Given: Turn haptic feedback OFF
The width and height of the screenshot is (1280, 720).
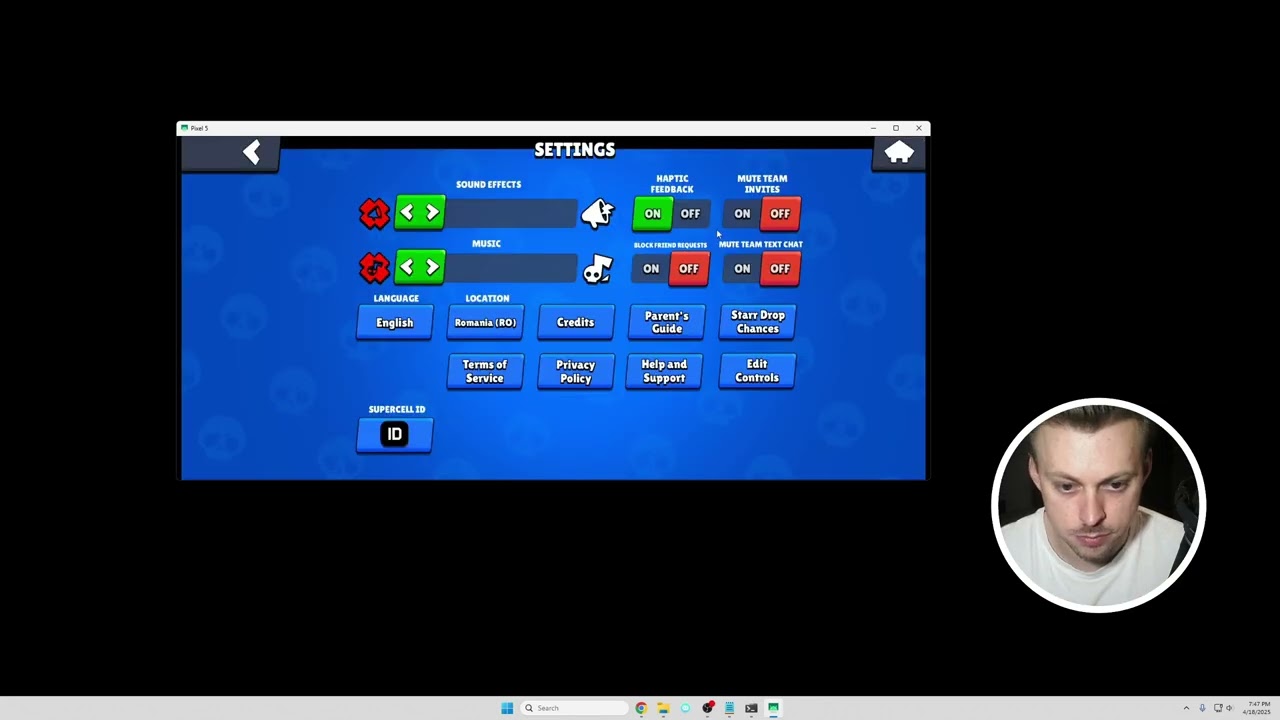Looking at the screenshot, I should click(690, 214).
